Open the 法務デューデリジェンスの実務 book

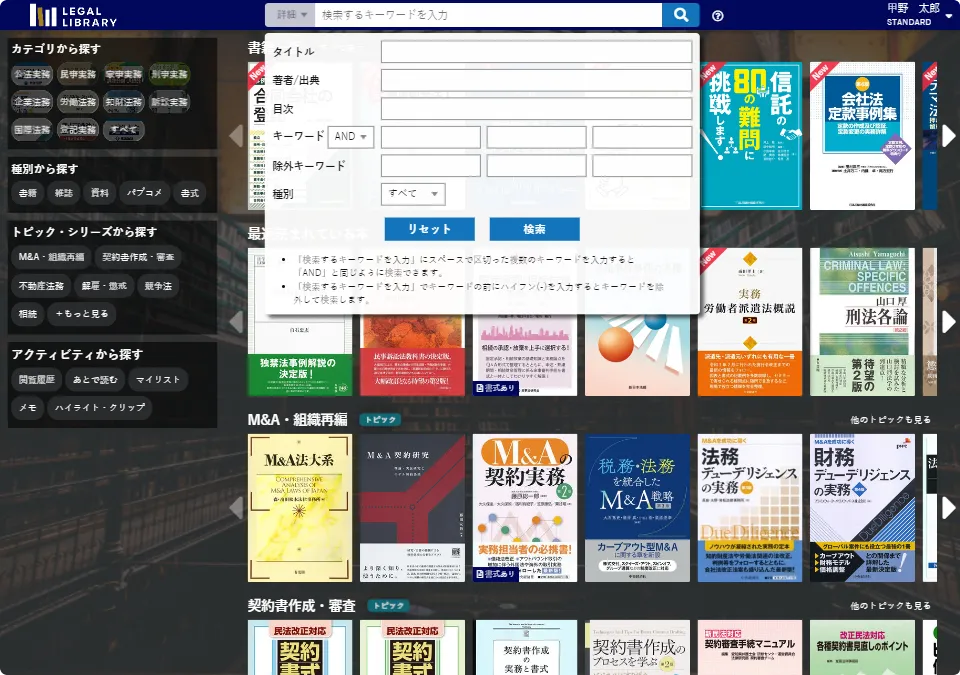click(x=750, y=508)
